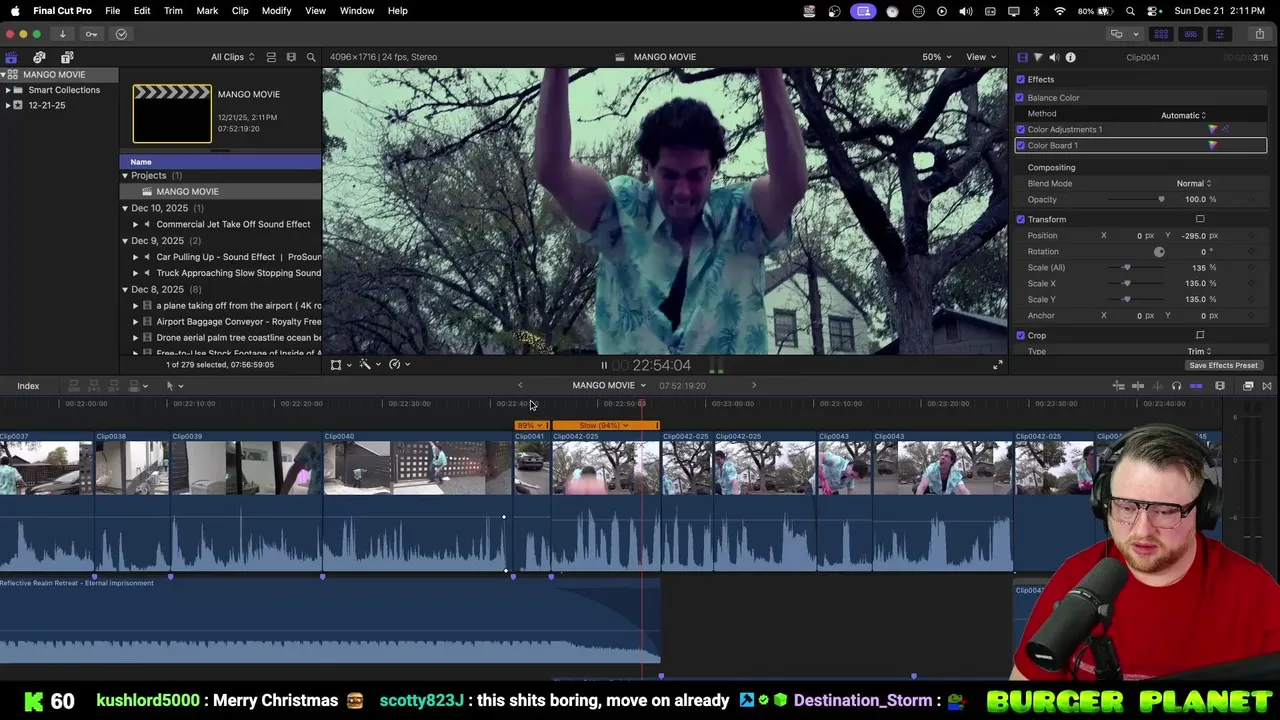The height and width of the screenshot is (720, 1280).
Task: Open the Edit menu
Action: 142,11
